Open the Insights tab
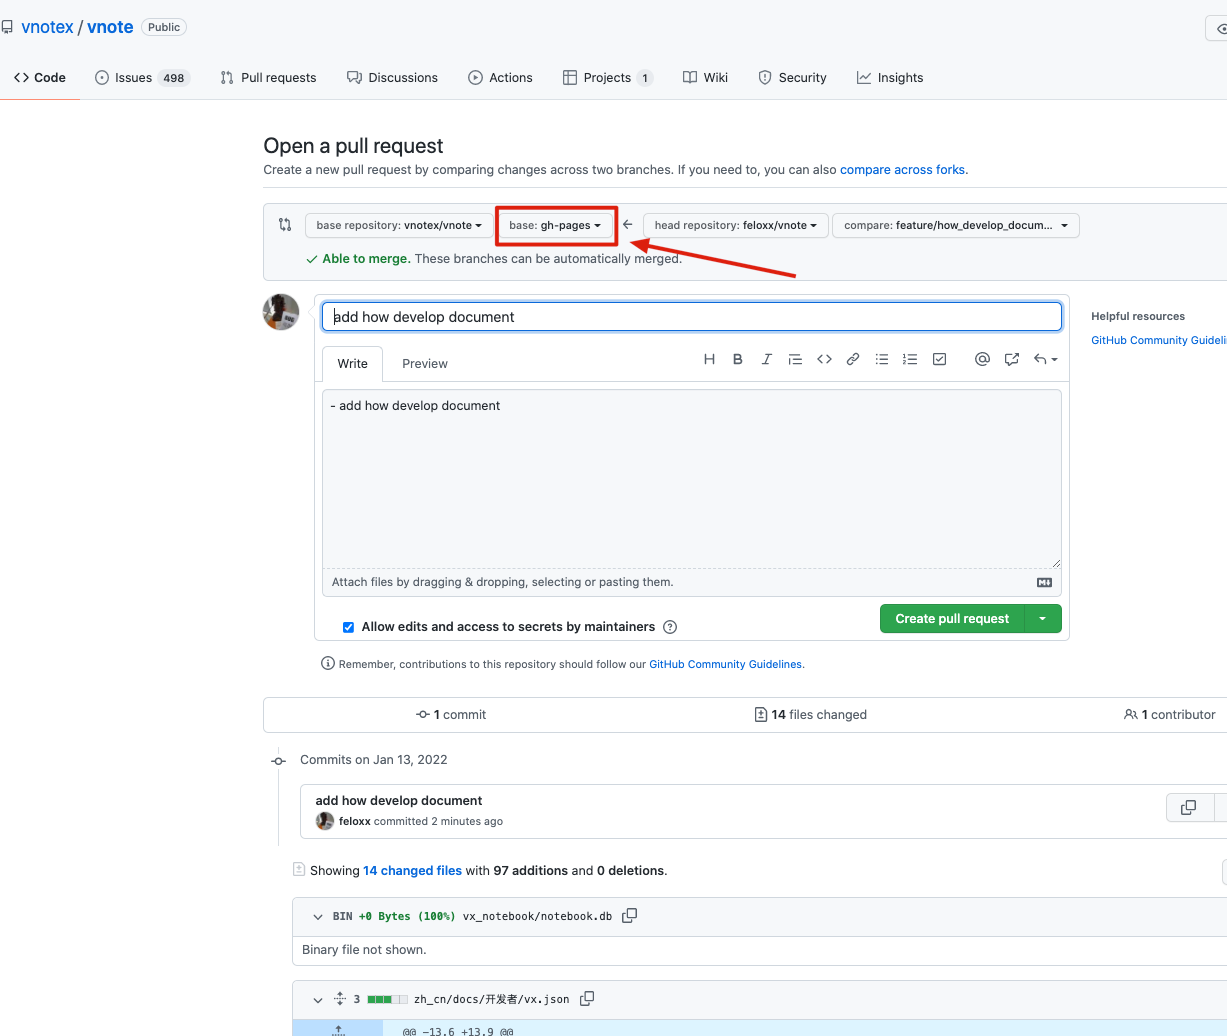The height and width of the screenshot is (1036, 1227). point(890,77)
